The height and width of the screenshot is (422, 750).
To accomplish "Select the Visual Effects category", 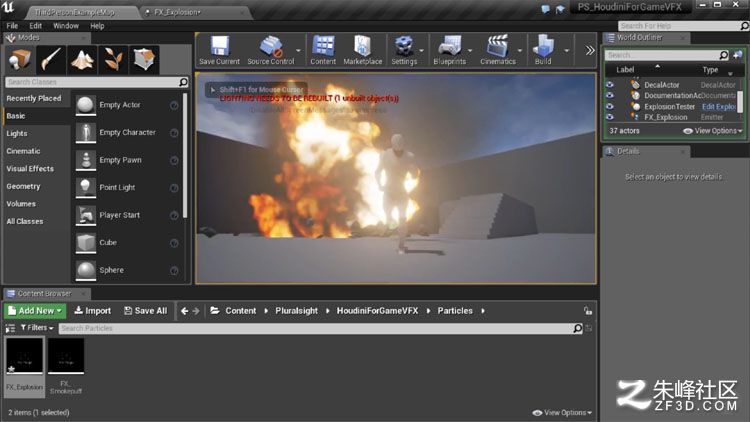I will pyautogui.click(x=30, y=169).
